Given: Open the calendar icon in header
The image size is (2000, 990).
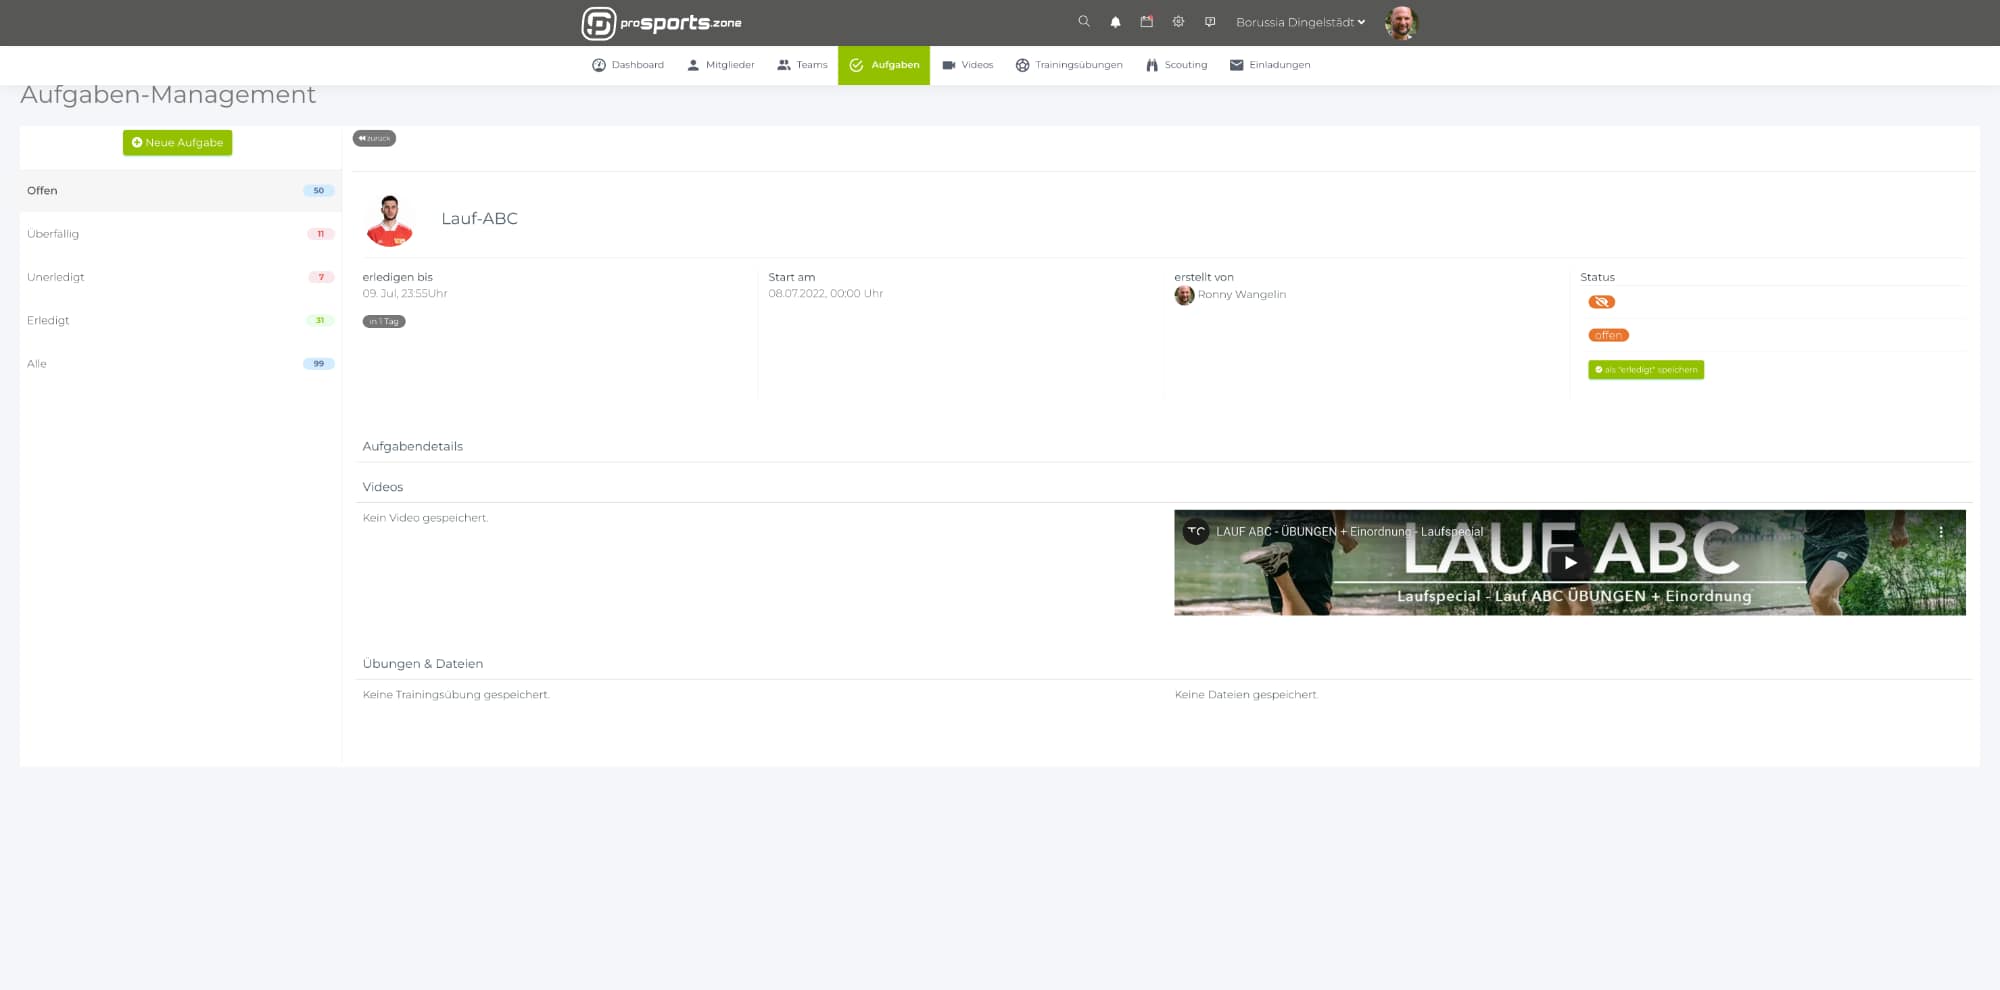Looking at the screenshot, I should 1146,22.
